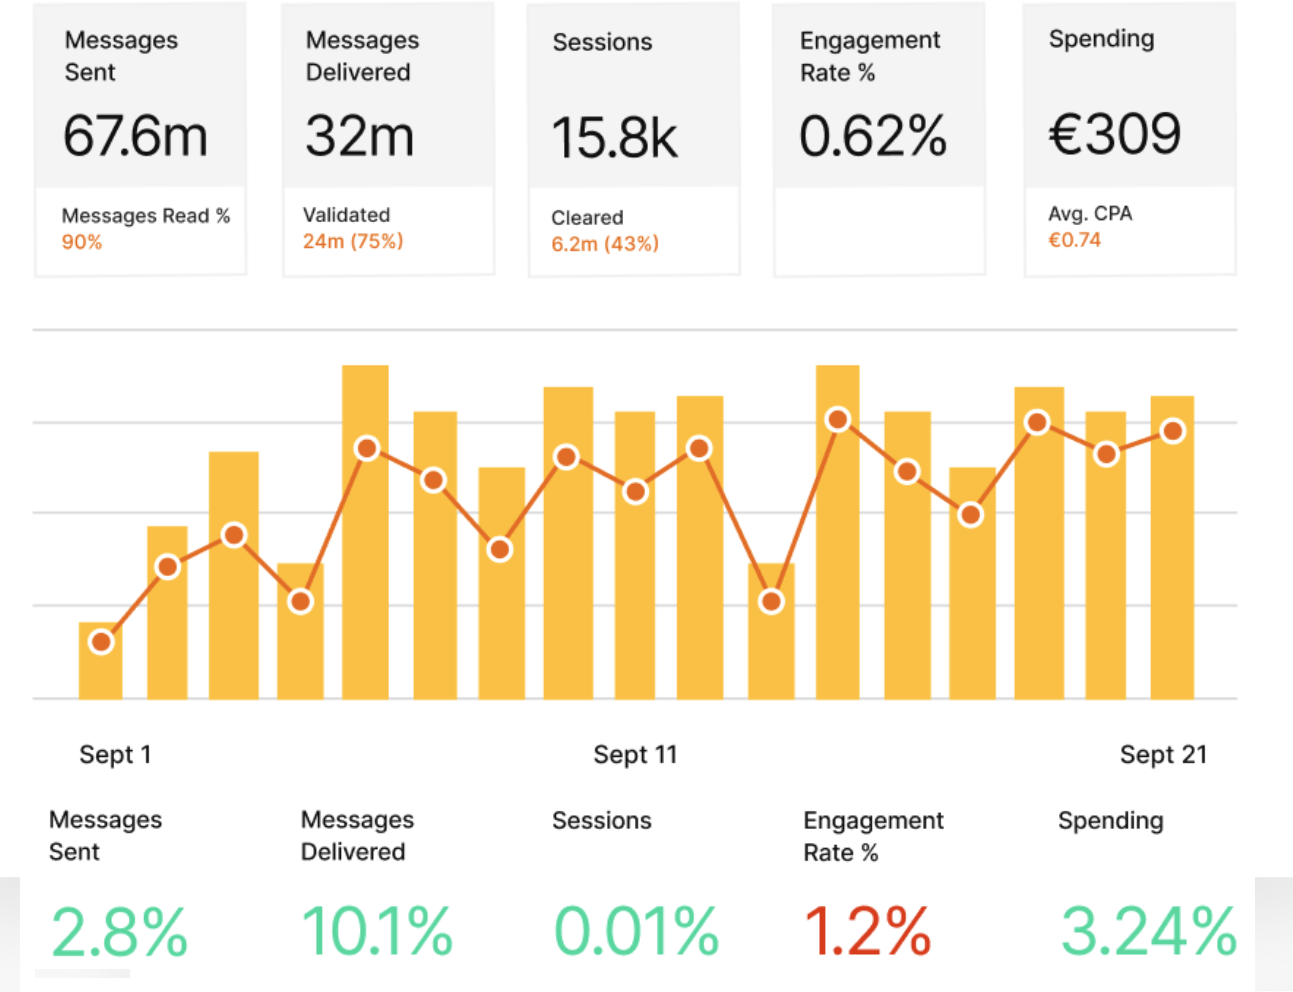Select the shortest bar in the chart
Viewport: 1293px width, 992px height.
click(101, 660)
